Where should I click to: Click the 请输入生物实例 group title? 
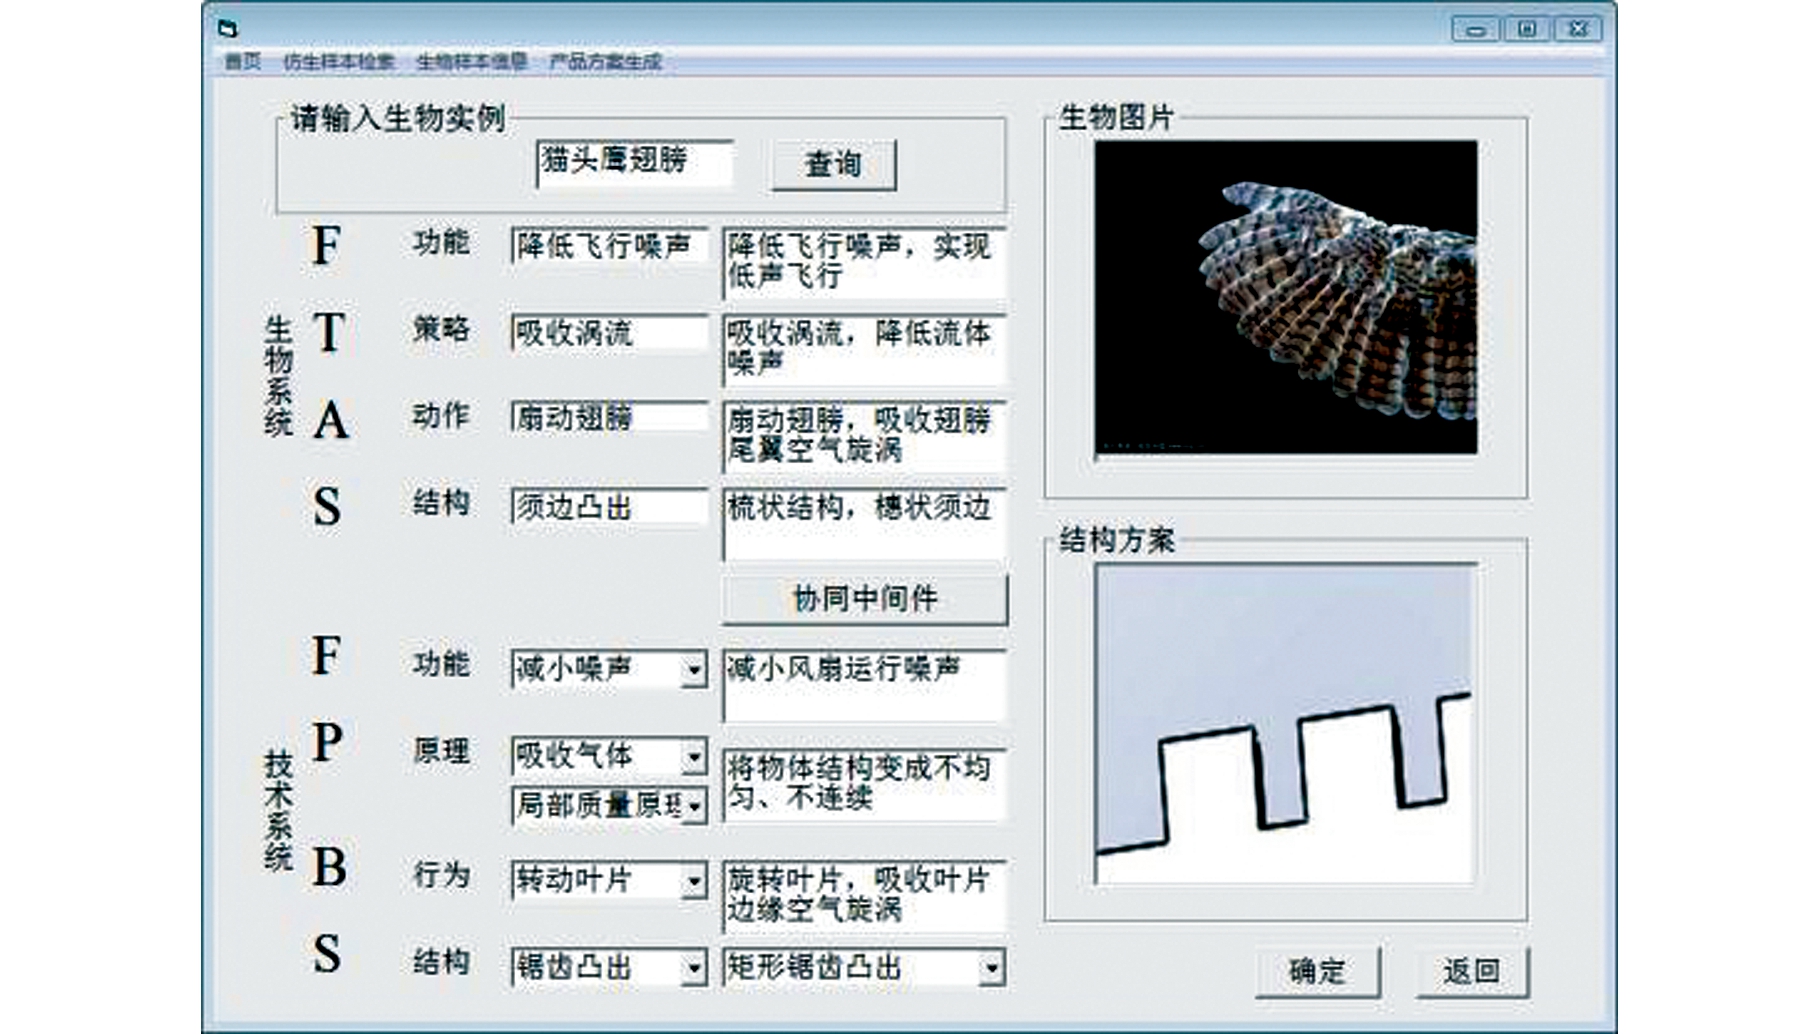398,118
